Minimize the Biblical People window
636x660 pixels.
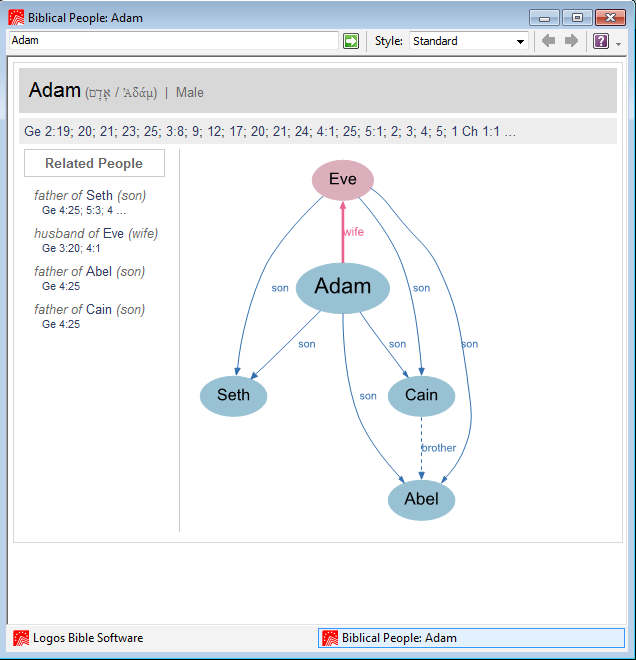544,18
